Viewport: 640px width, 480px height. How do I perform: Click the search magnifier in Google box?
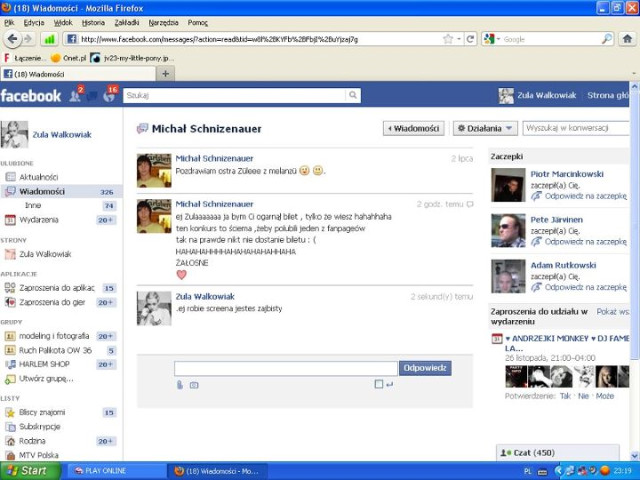coord(607,39)
